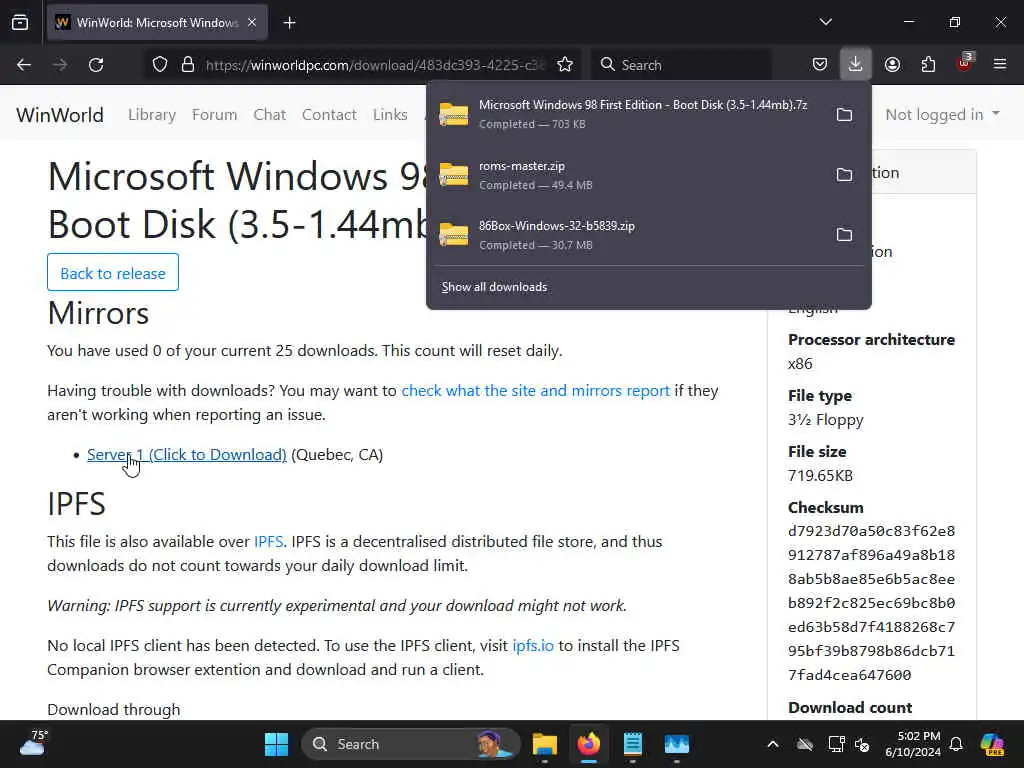Open the Firefox account icon
1024x768 pixels.
[x=892, y=65]
